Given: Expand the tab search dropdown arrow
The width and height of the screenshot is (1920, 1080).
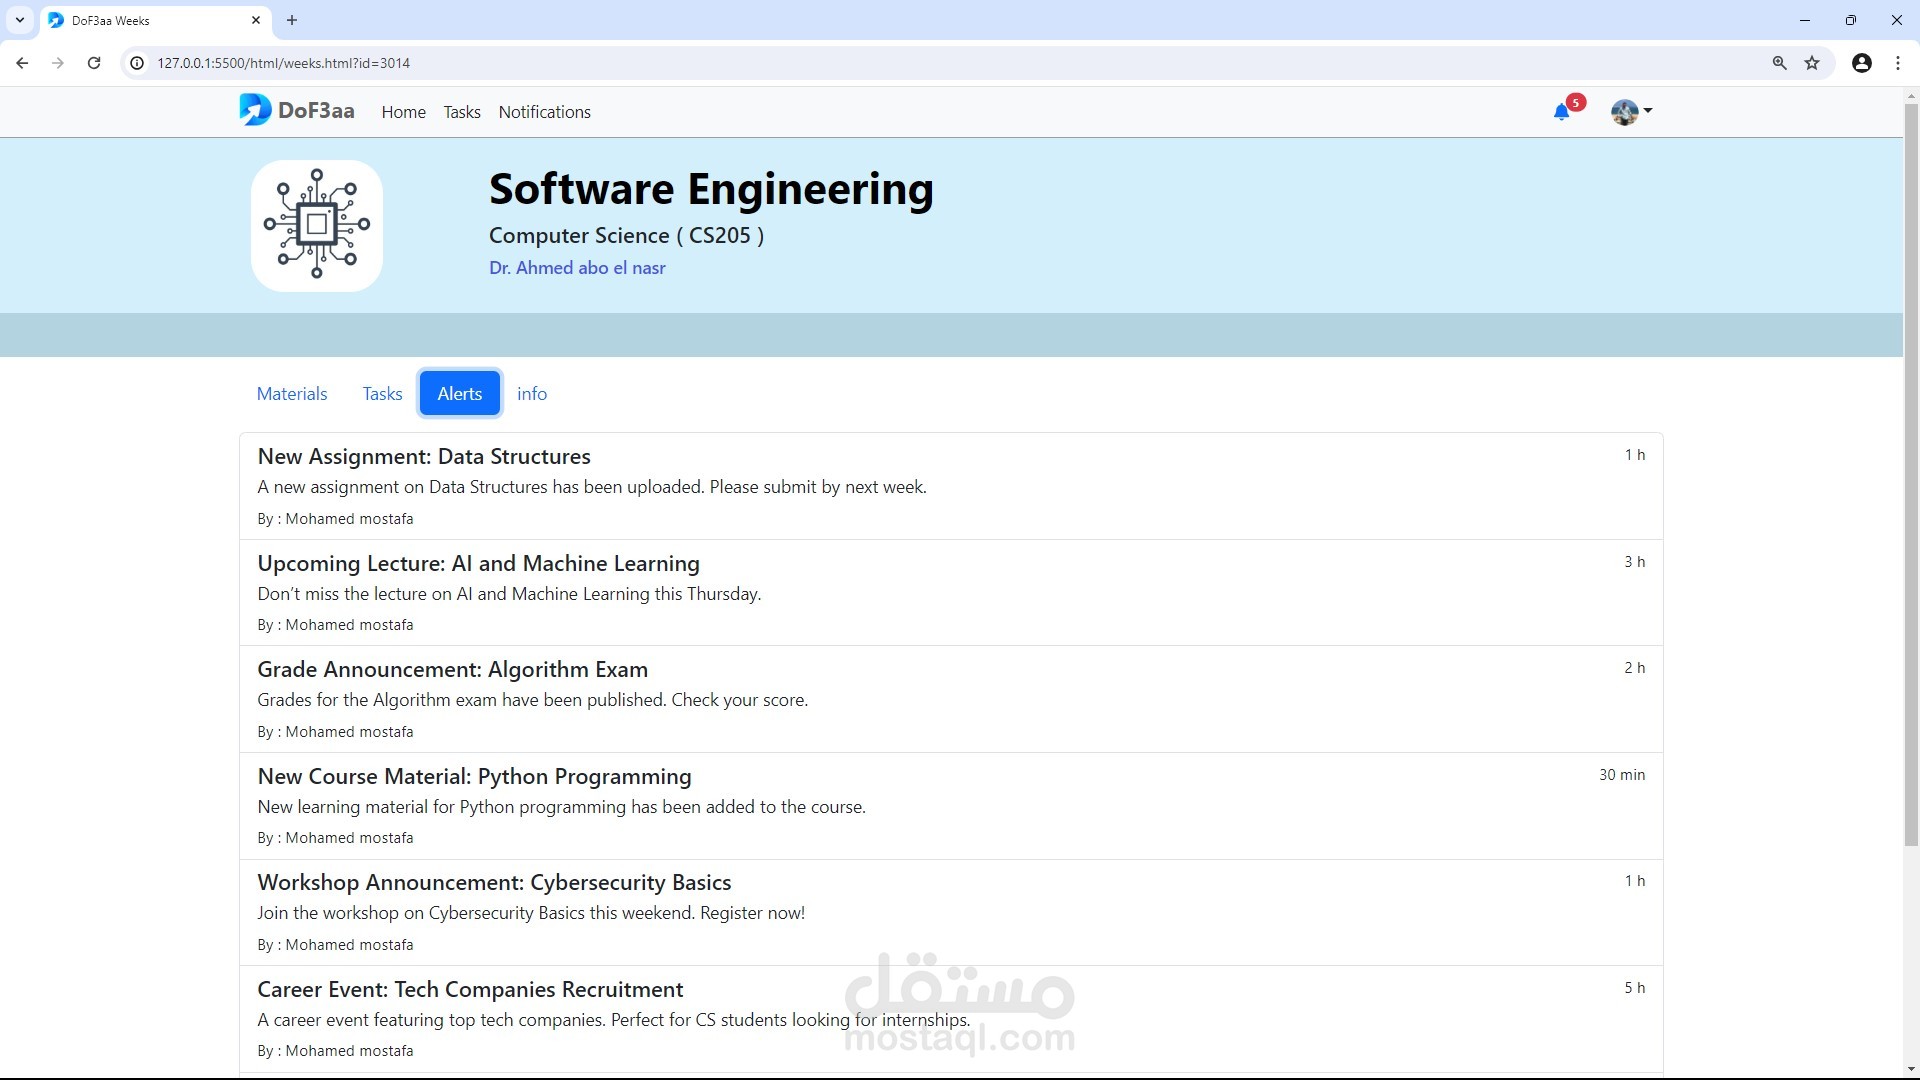Looking at the screenshot, I should pyautogui.click(x=20, y=20).
